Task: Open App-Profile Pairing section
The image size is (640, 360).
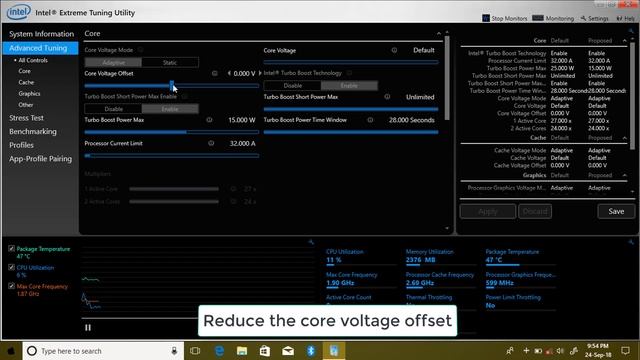Action: pyautogui.click(x=40, y=159)
